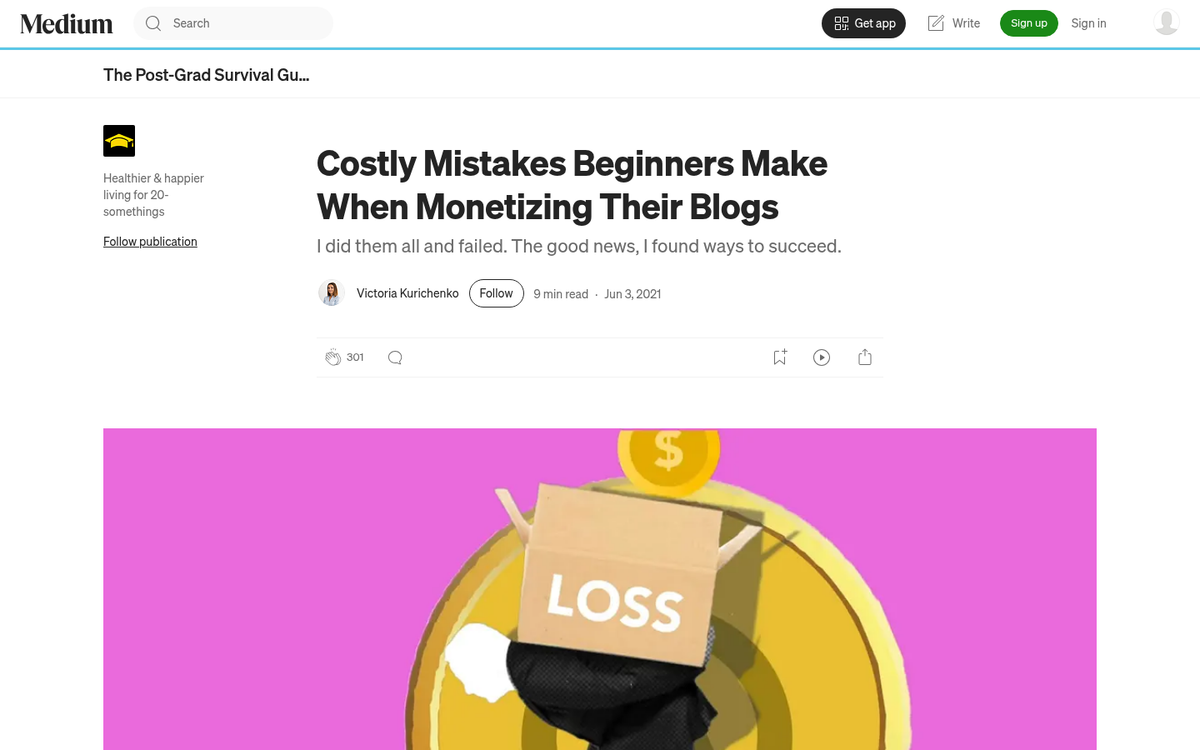Click the Get app button

[864, 23]
